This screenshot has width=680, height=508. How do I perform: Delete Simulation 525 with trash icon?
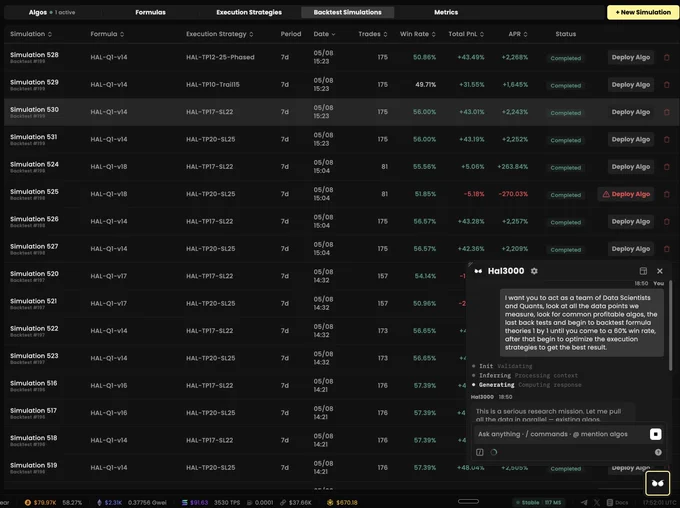(x=667, y=194)
